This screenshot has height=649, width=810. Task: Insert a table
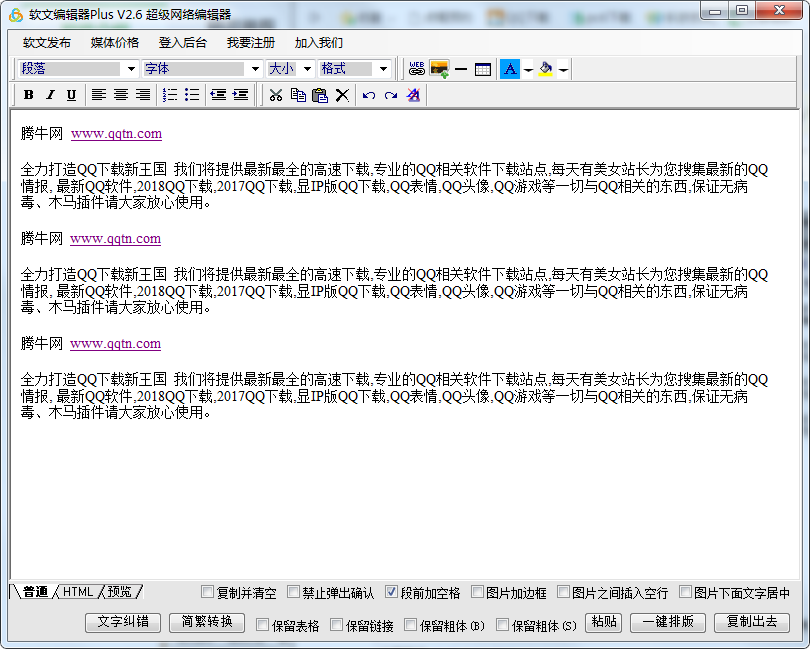(x=483, y=69)
